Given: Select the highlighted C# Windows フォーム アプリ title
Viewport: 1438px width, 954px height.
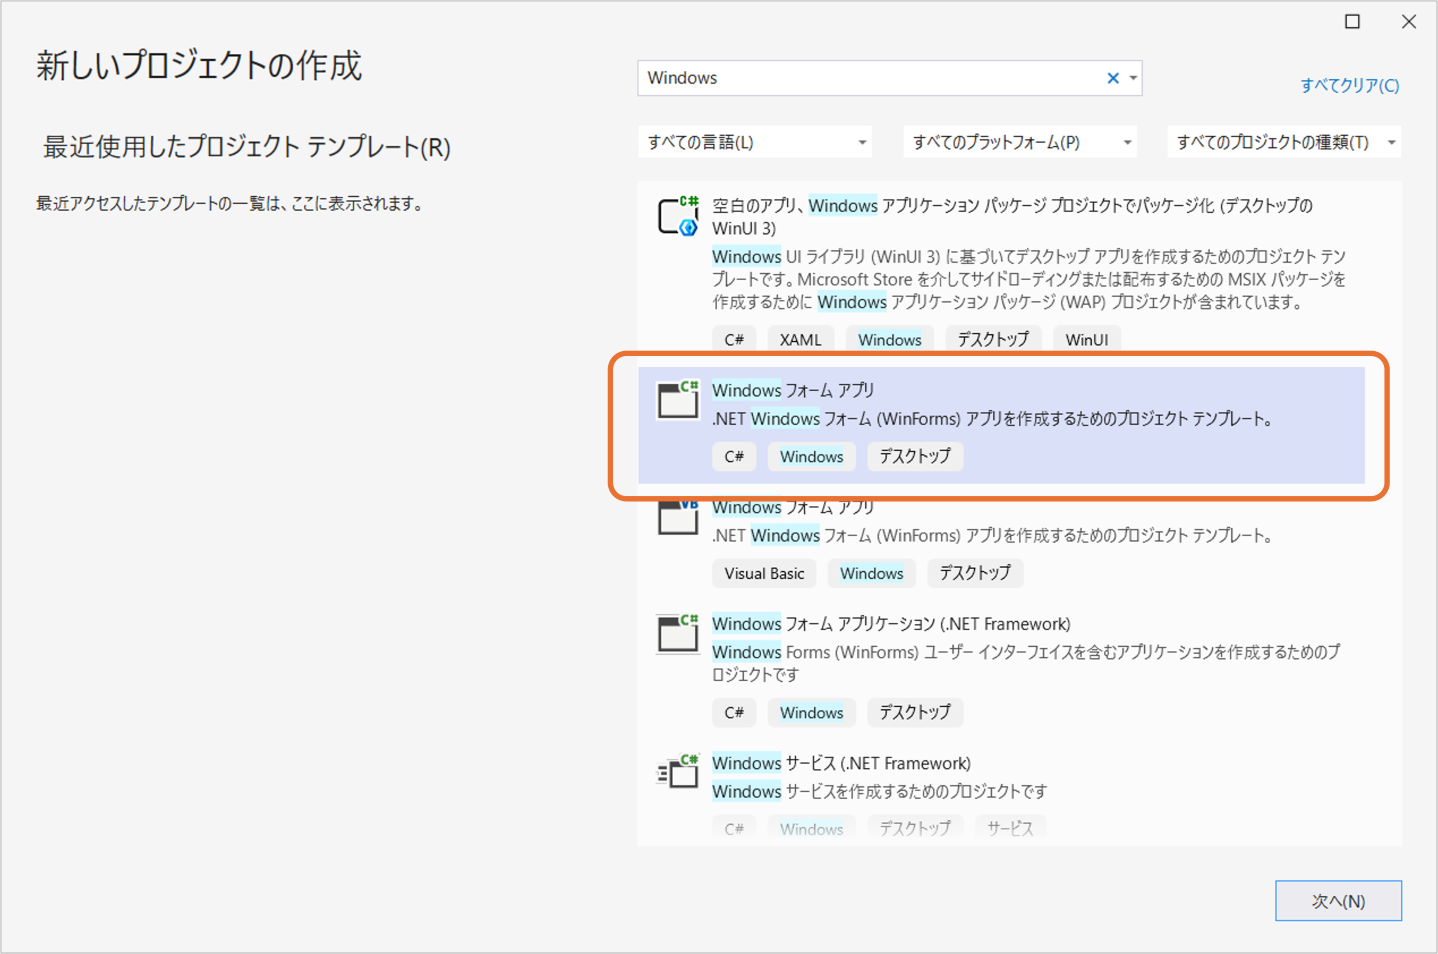Looking at the screenshot, I should 793,390.
